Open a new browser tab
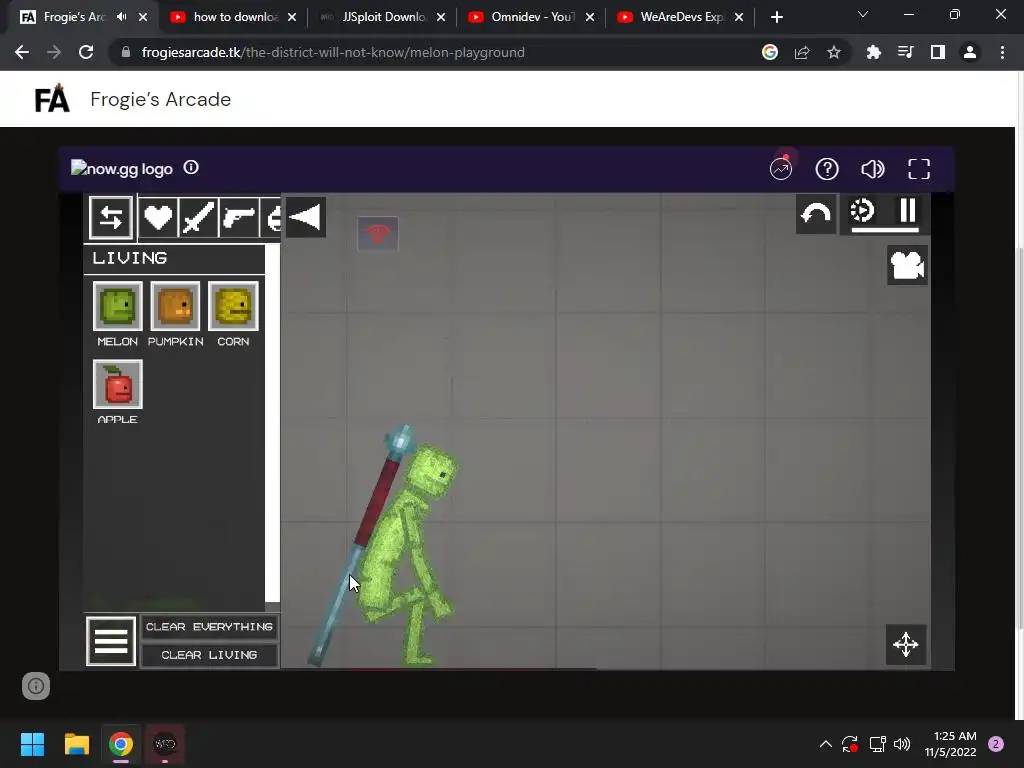The image size is (1024, 768). click(x=776, y=17)
